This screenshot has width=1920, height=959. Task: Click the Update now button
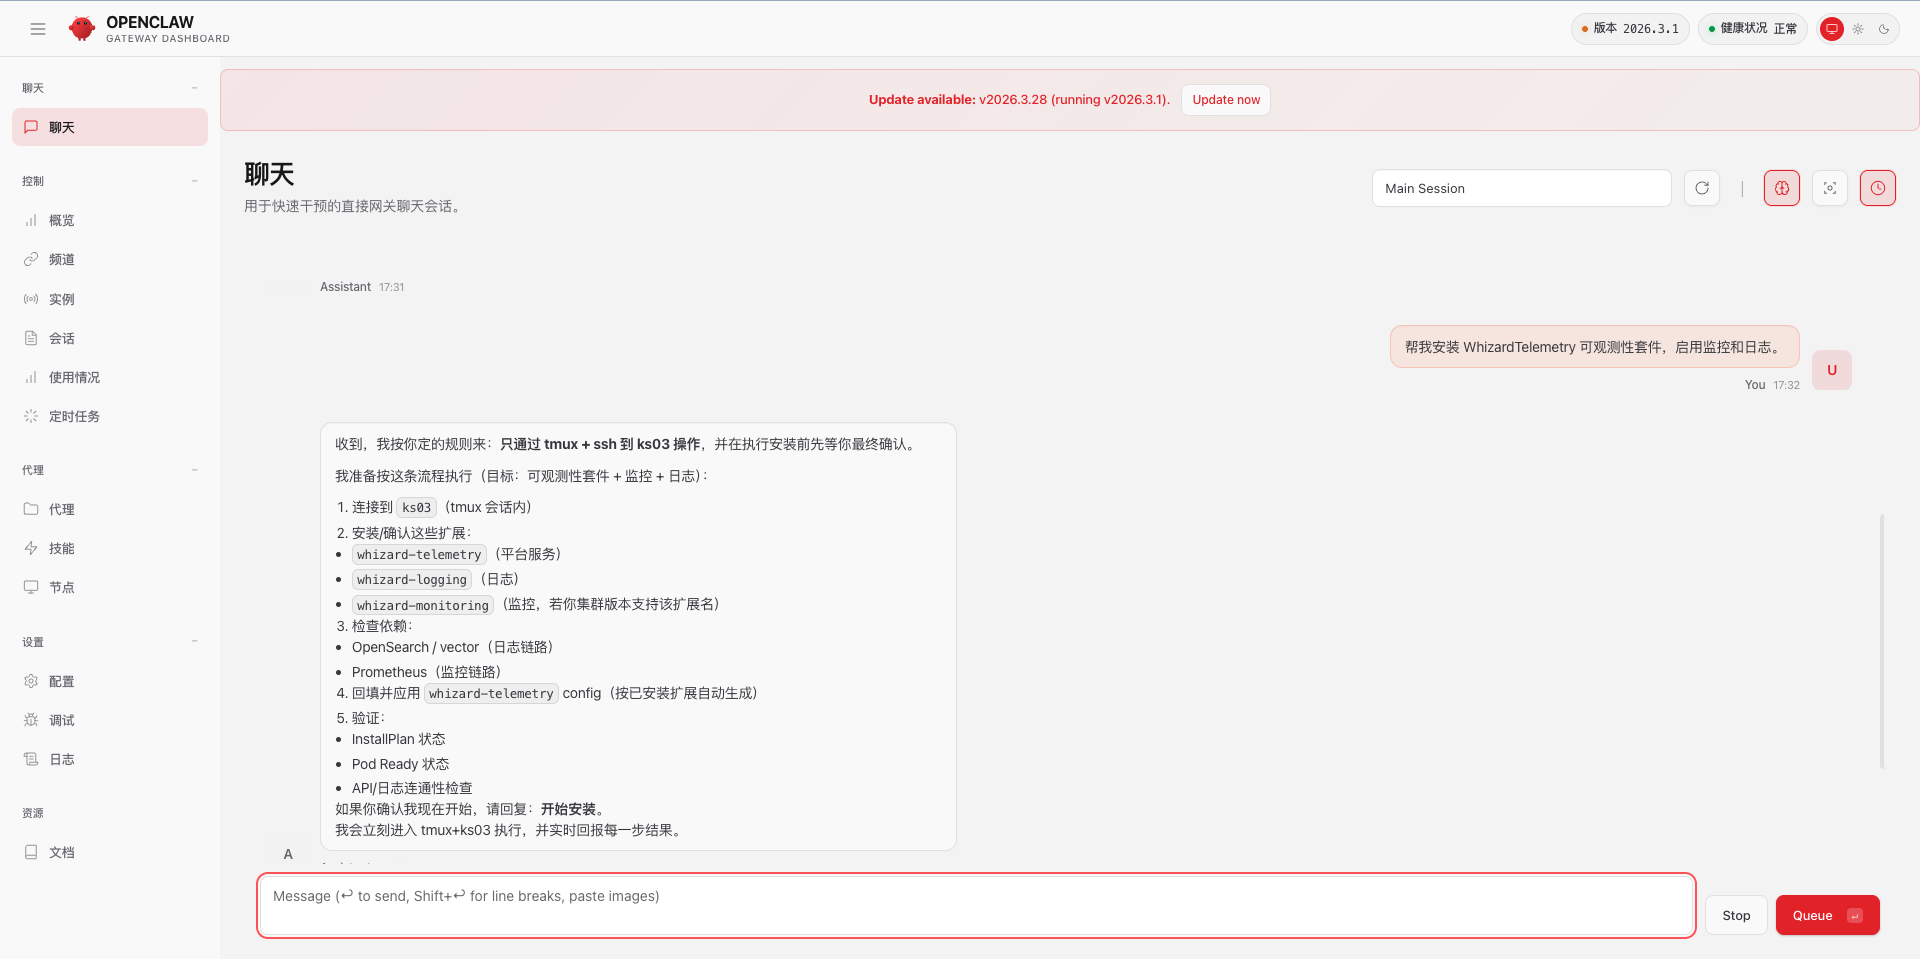pos(1225,100)
